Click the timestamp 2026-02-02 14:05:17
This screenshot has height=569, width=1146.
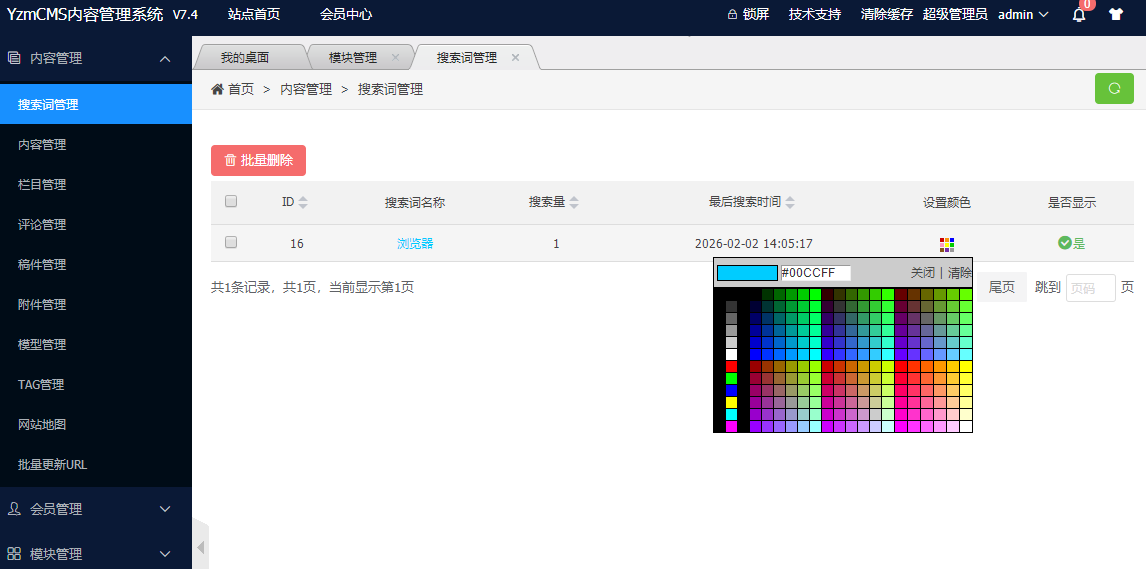754,244
